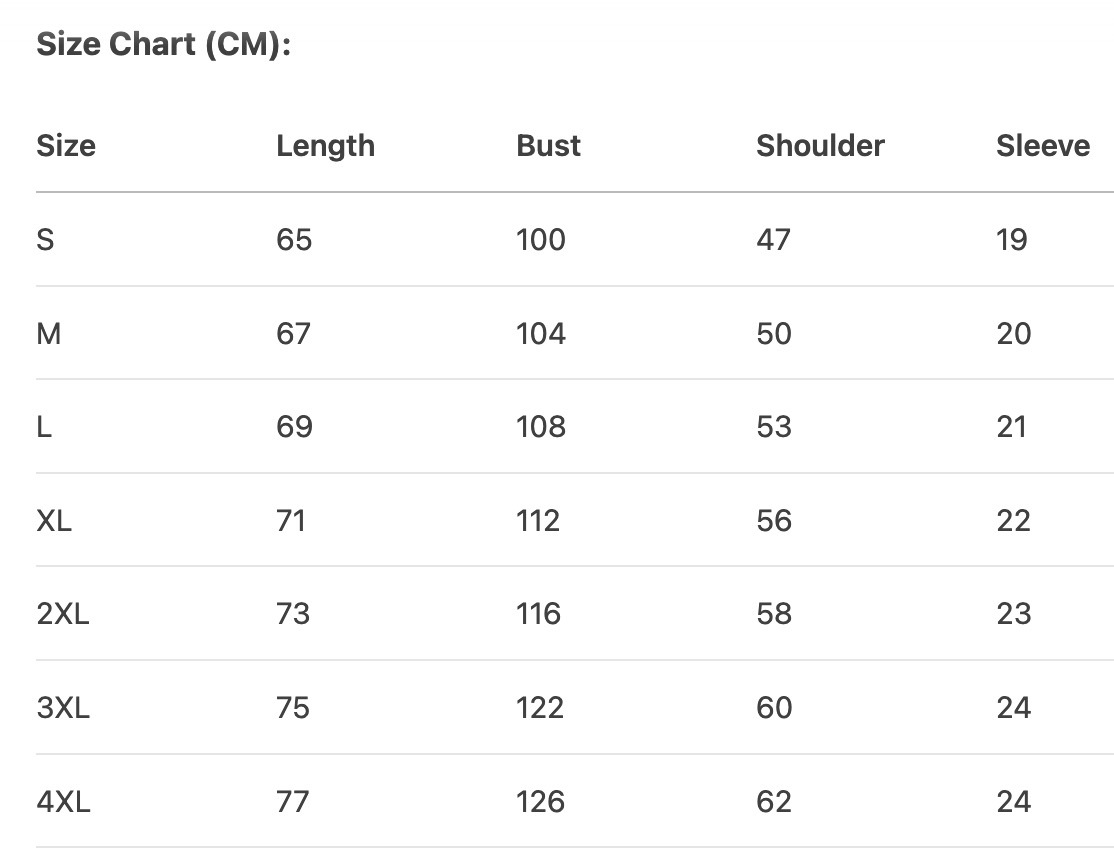Image resolution: width=1114 pixels, height=850 pixels.
Task: Select the 2XL size row label
Action: point(63,614)
